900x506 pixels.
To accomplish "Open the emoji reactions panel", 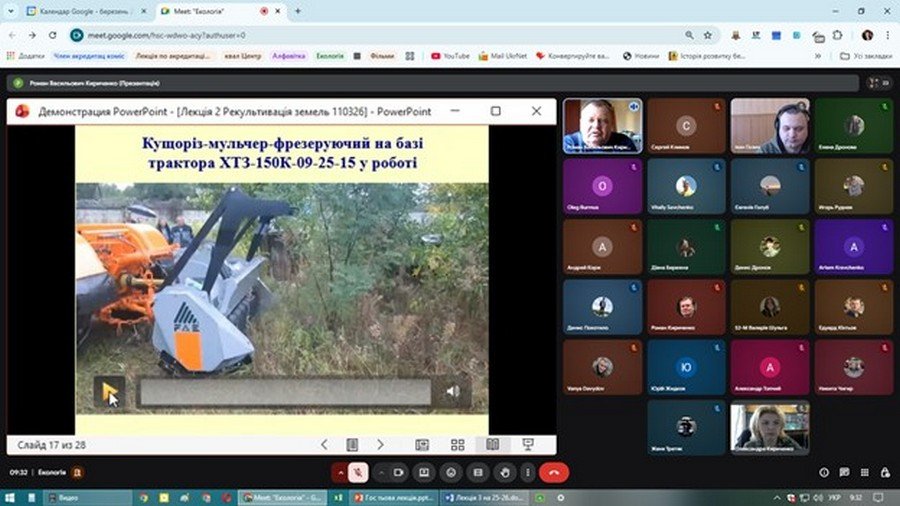I will pyautogui.click(x=452, y=472).
